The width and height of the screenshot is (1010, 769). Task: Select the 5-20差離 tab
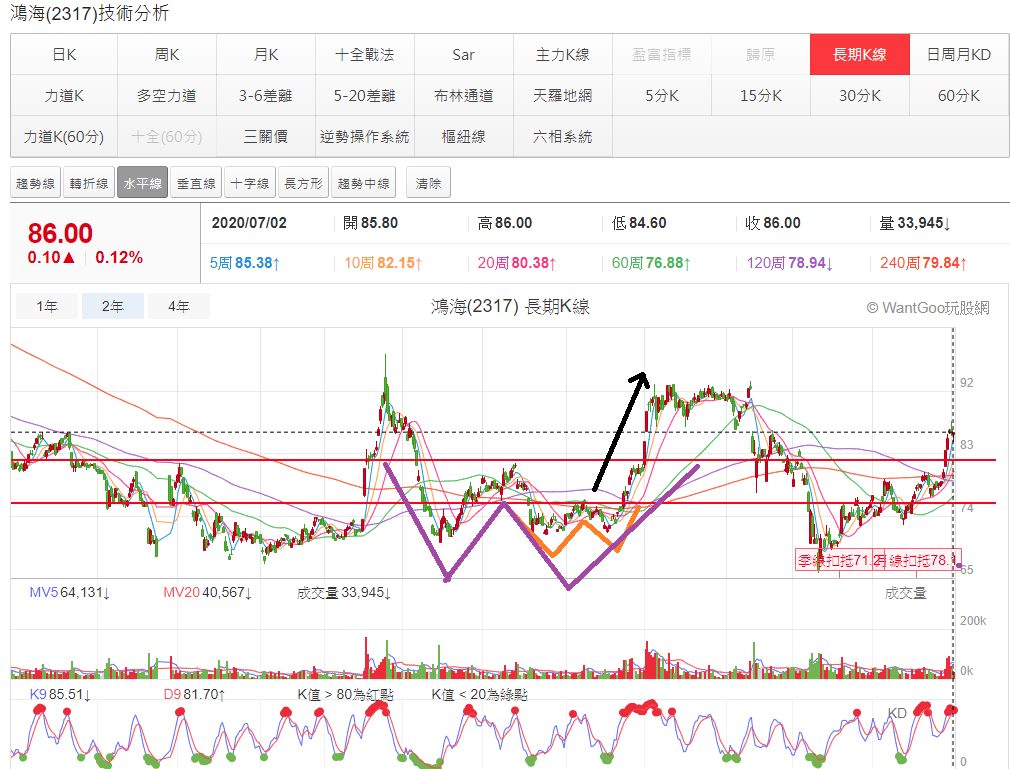[x=365, y=96]
